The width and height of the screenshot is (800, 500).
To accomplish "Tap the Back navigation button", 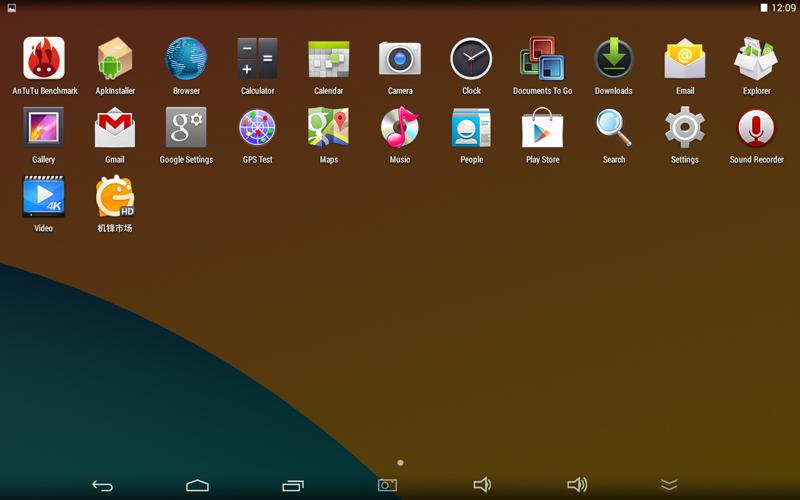I will (103, 485).
